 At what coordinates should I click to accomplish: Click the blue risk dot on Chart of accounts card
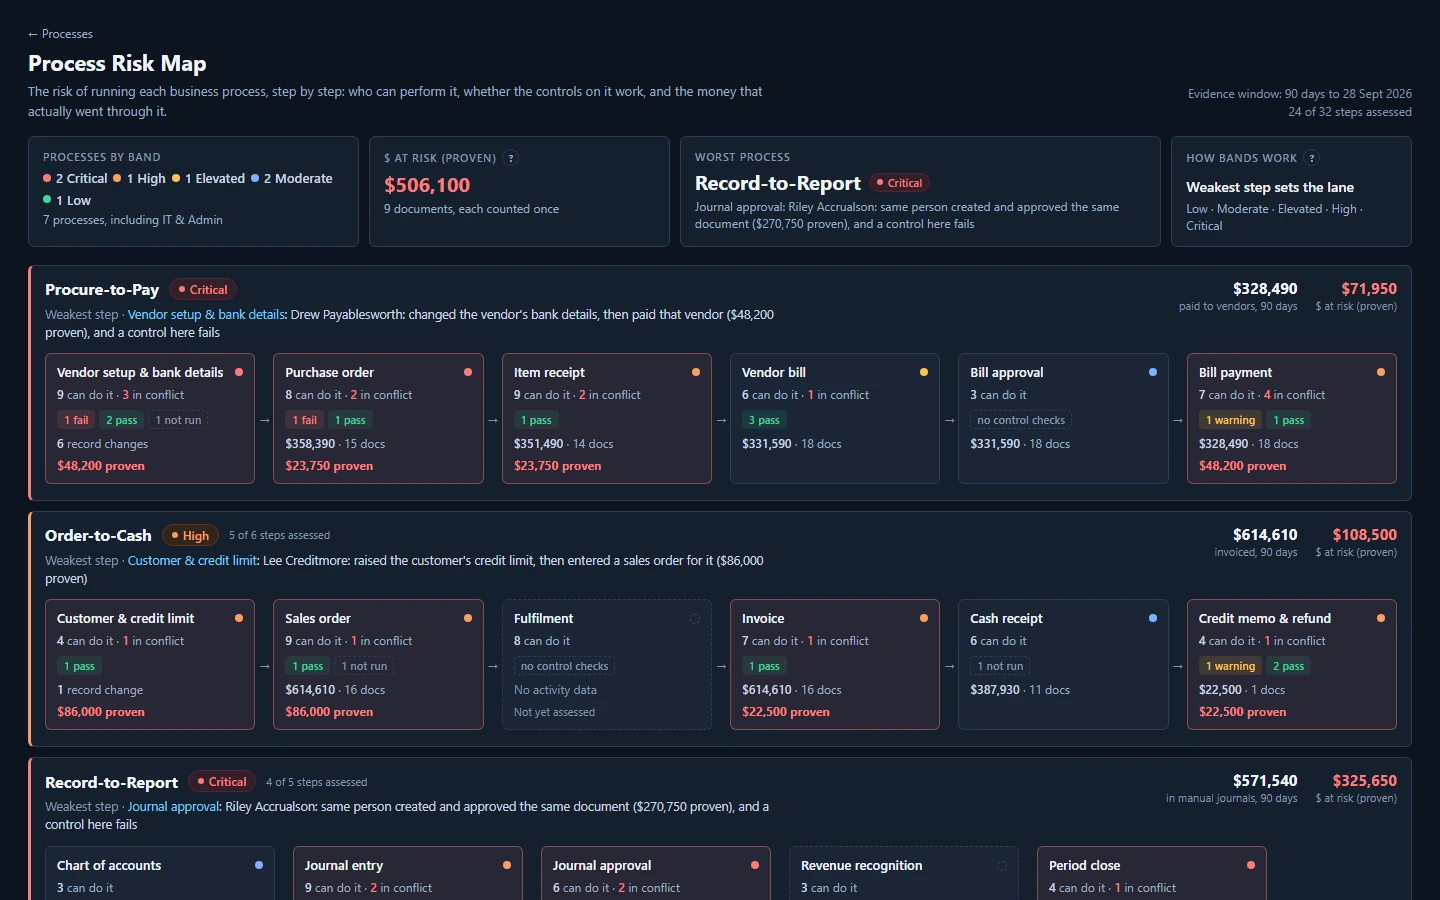259,865
